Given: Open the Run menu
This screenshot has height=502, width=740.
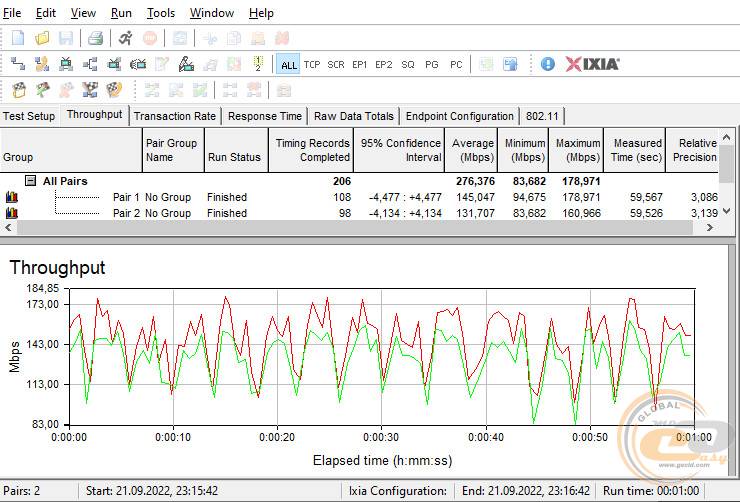Looking at the screenshot, I should [x=121, y=13].
